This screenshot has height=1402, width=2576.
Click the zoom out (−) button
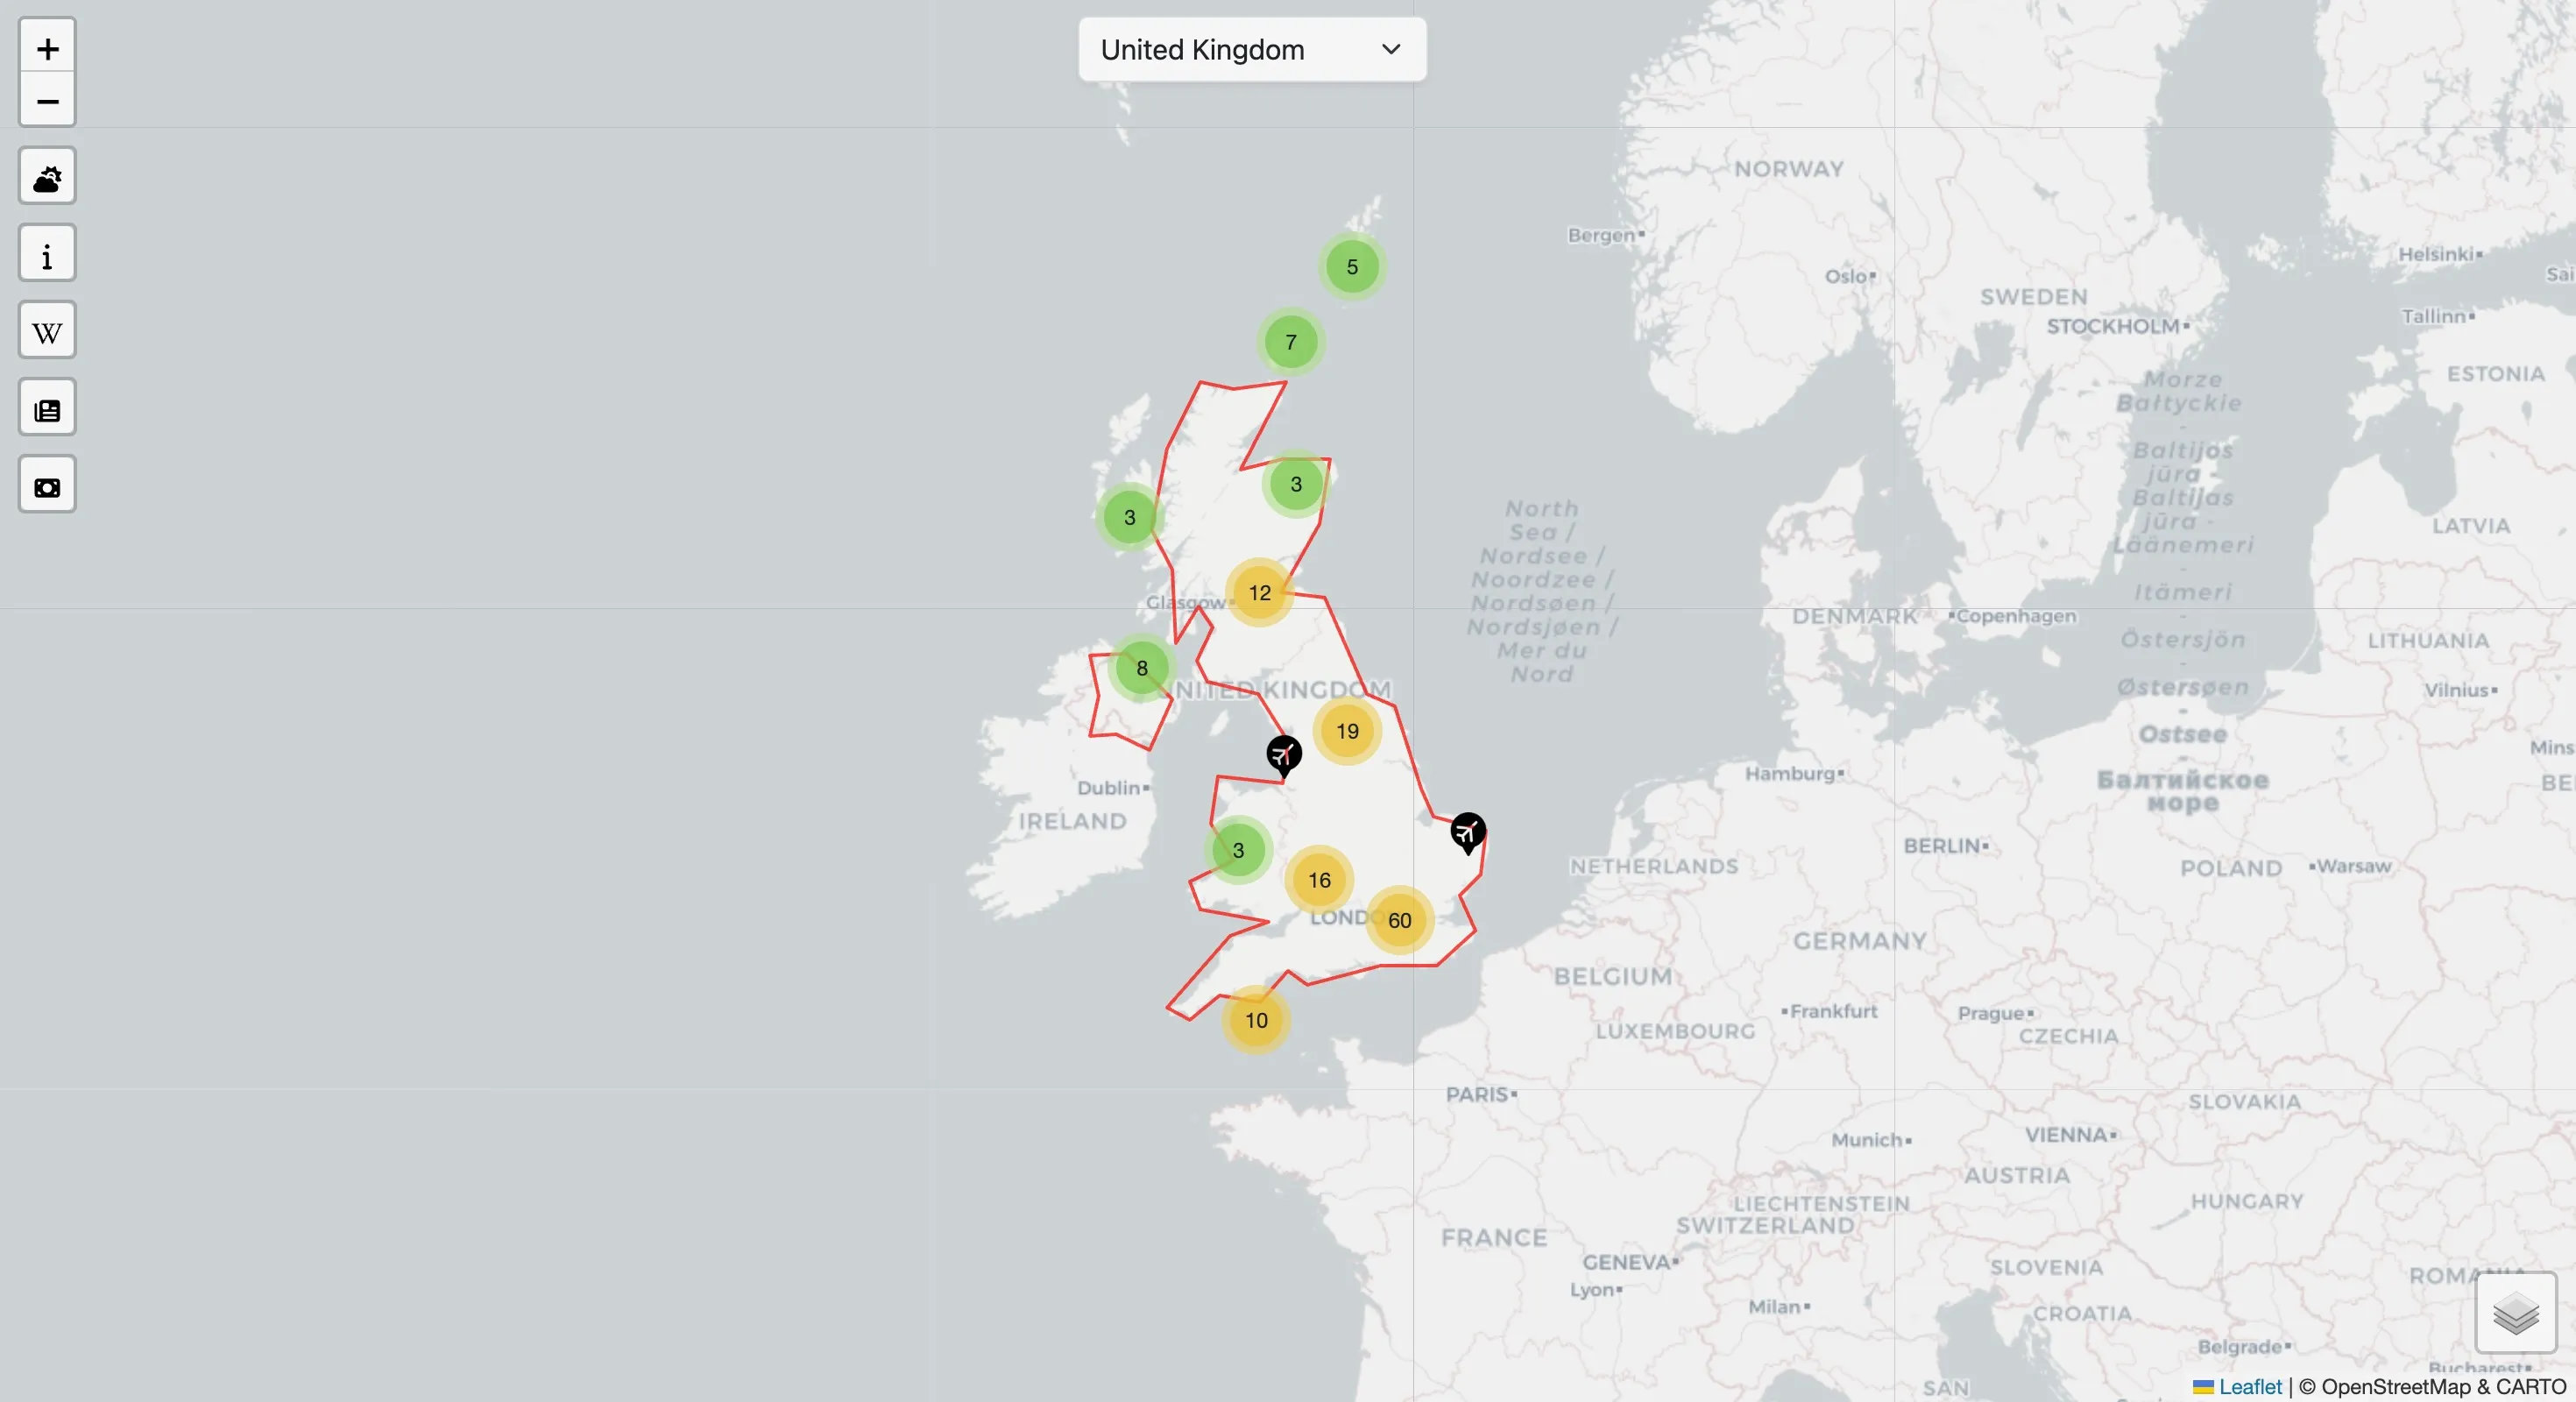point(46,100)
